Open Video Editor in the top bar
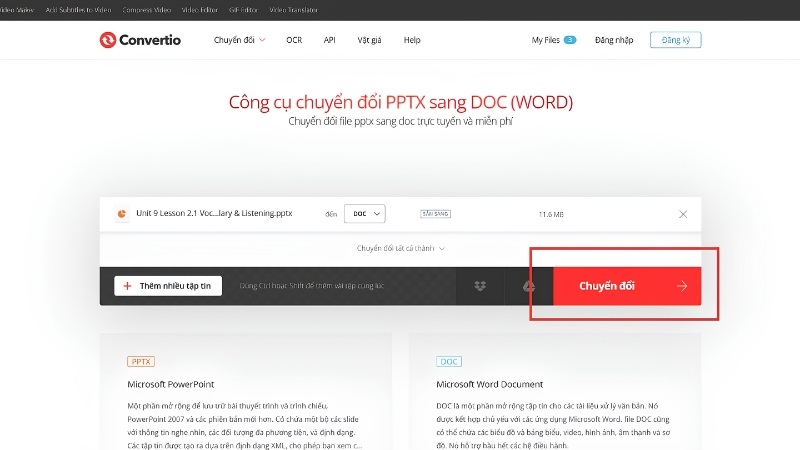This screenshot has height=450, width=800. point(199,10)
